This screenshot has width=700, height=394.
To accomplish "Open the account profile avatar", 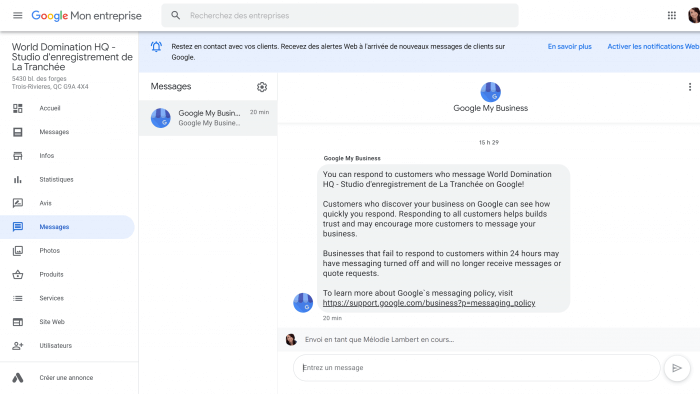I will 694,16.
